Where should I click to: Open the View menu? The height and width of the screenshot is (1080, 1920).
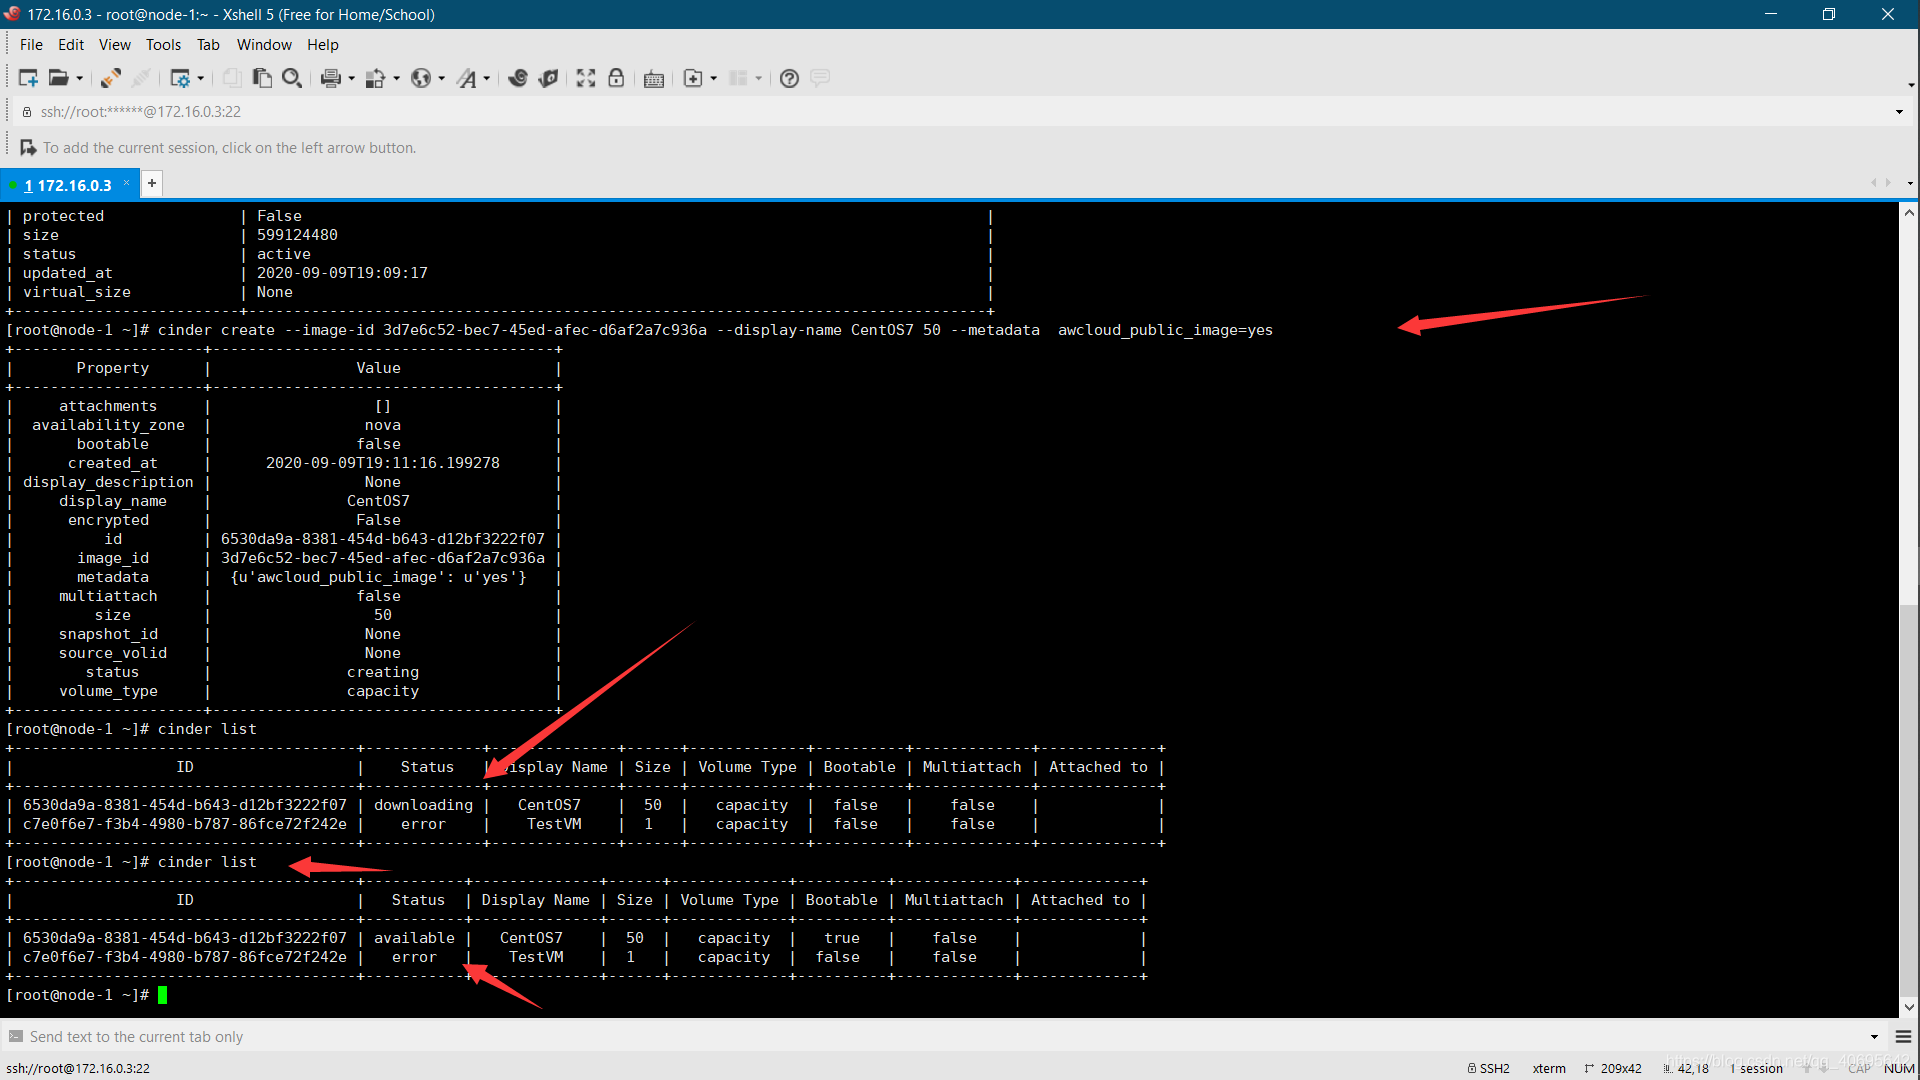coord(114,44)
